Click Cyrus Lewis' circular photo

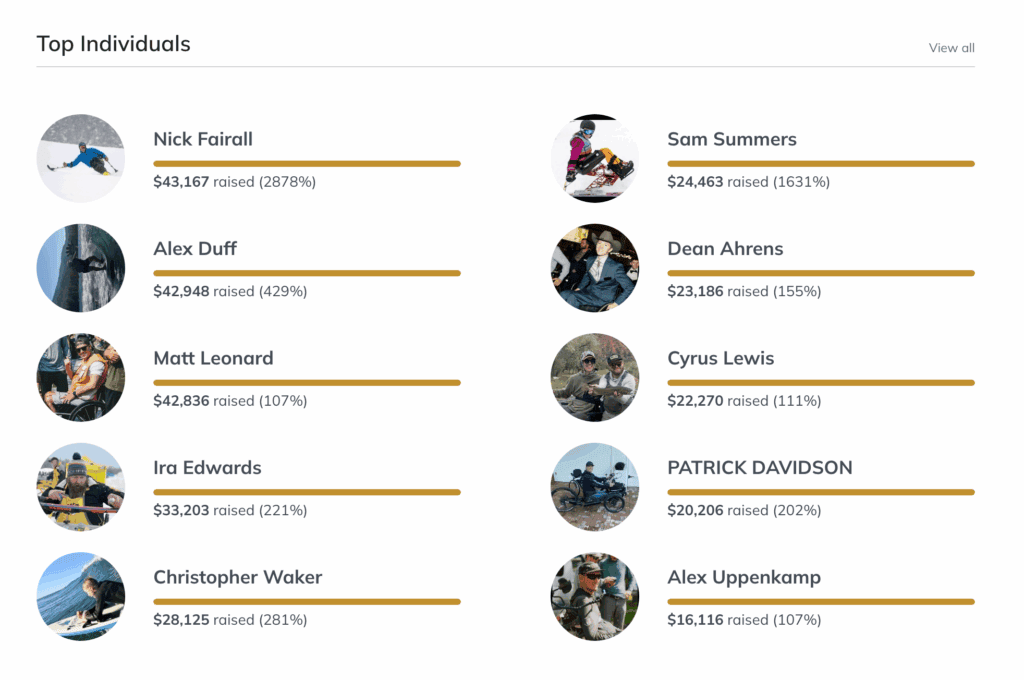[x=595, y=377]
